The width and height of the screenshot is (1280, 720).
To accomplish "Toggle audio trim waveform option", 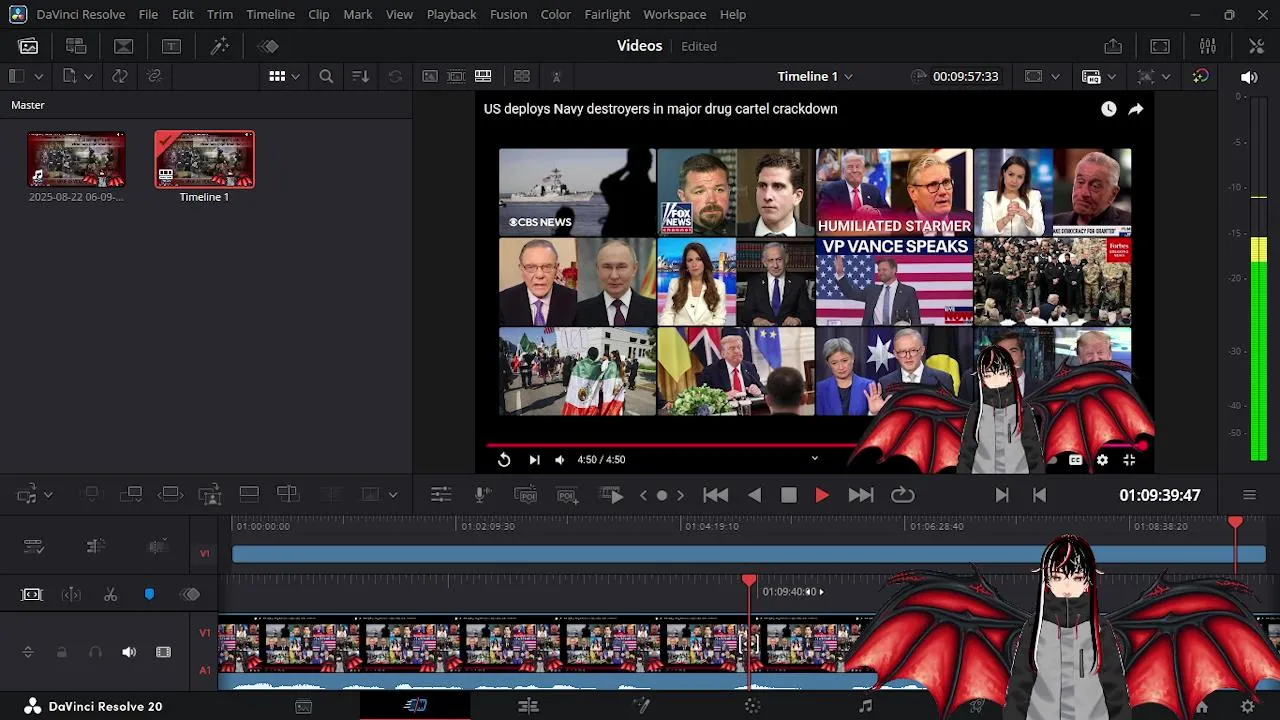I will (x=157, y=546).
